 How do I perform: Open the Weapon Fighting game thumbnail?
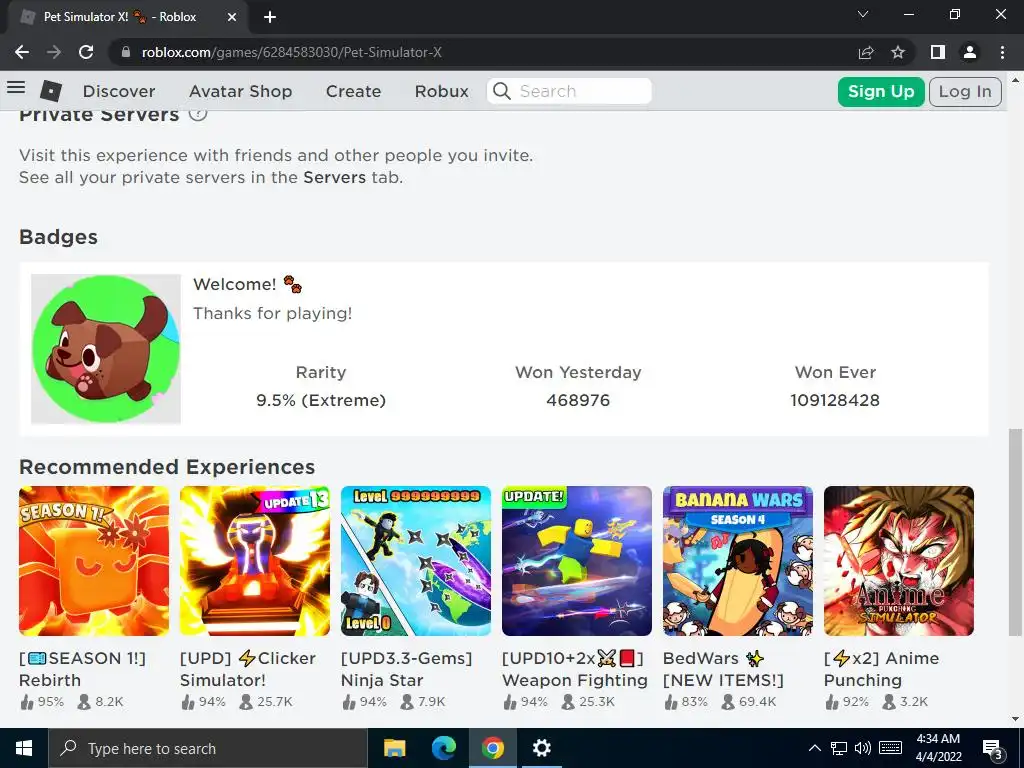point(577,561)
